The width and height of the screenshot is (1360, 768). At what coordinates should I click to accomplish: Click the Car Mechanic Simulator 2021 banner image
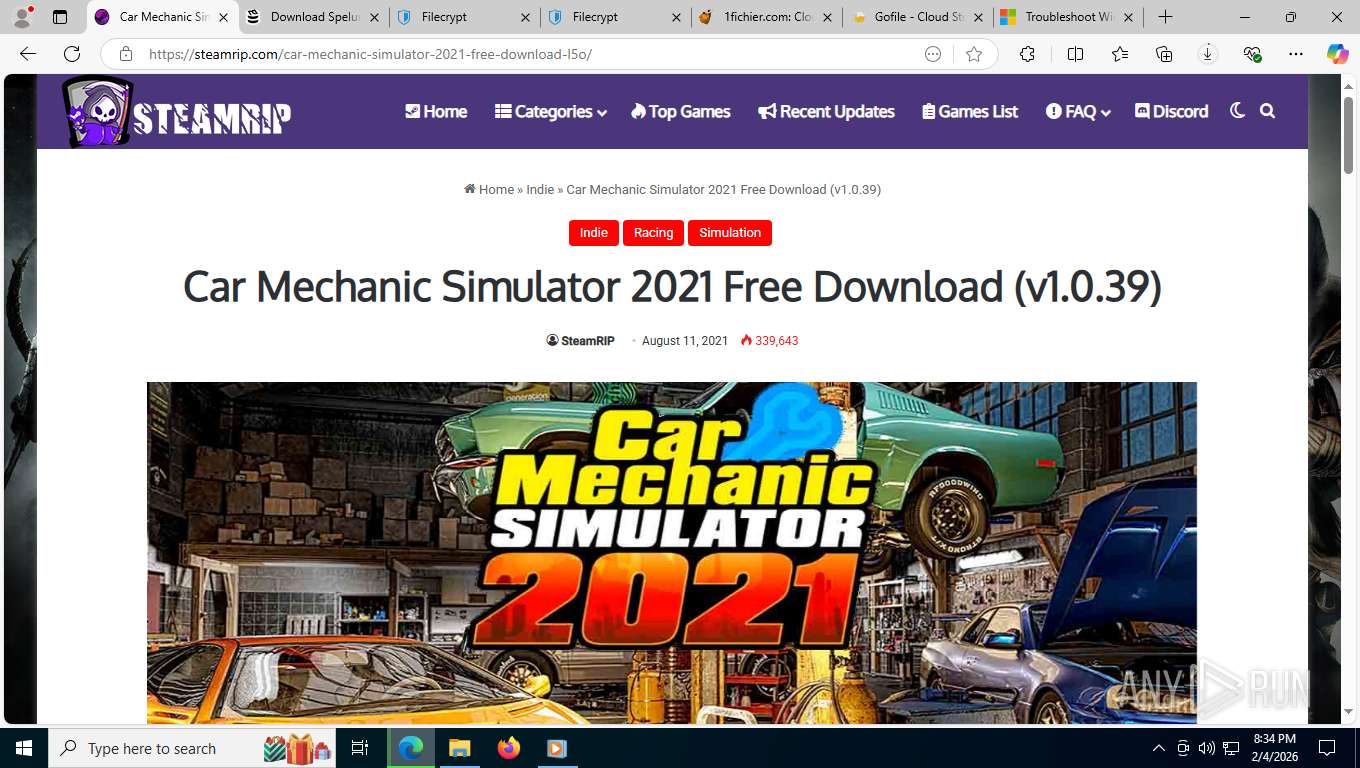[x=672, y=552]
